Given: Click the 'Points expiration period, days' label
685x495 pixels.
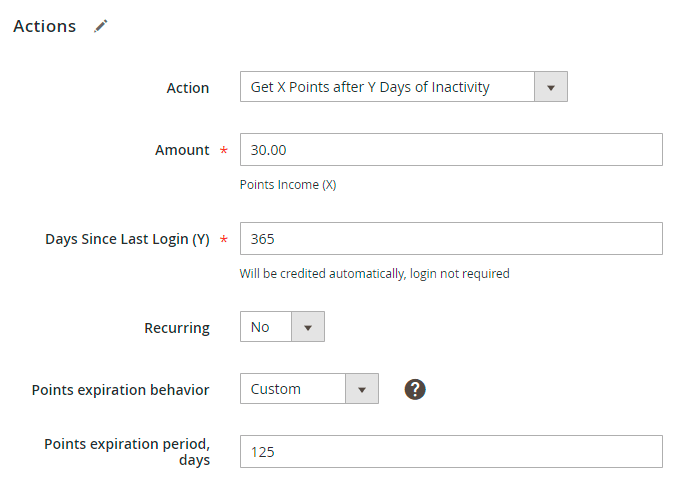Looking at the screenshot, I should pos(127,452).
